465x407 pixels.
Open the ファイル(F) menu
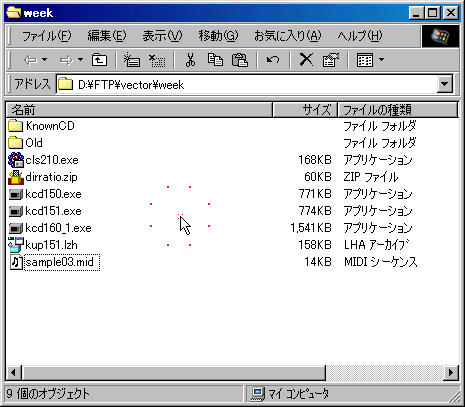click(x=46, y=36)
